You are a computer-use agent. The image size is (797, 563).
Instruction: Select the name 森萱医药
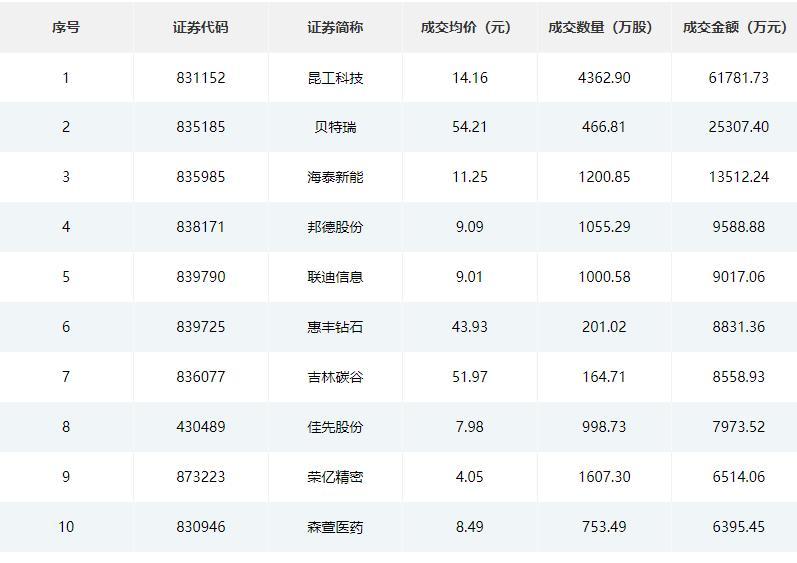click(x=335, y=527)
